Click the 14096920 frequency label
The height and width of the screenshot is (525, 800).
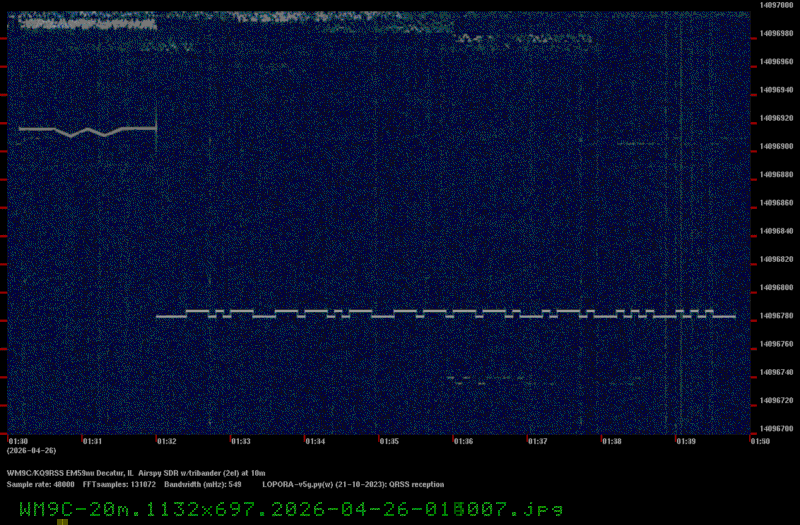[777, 118]
